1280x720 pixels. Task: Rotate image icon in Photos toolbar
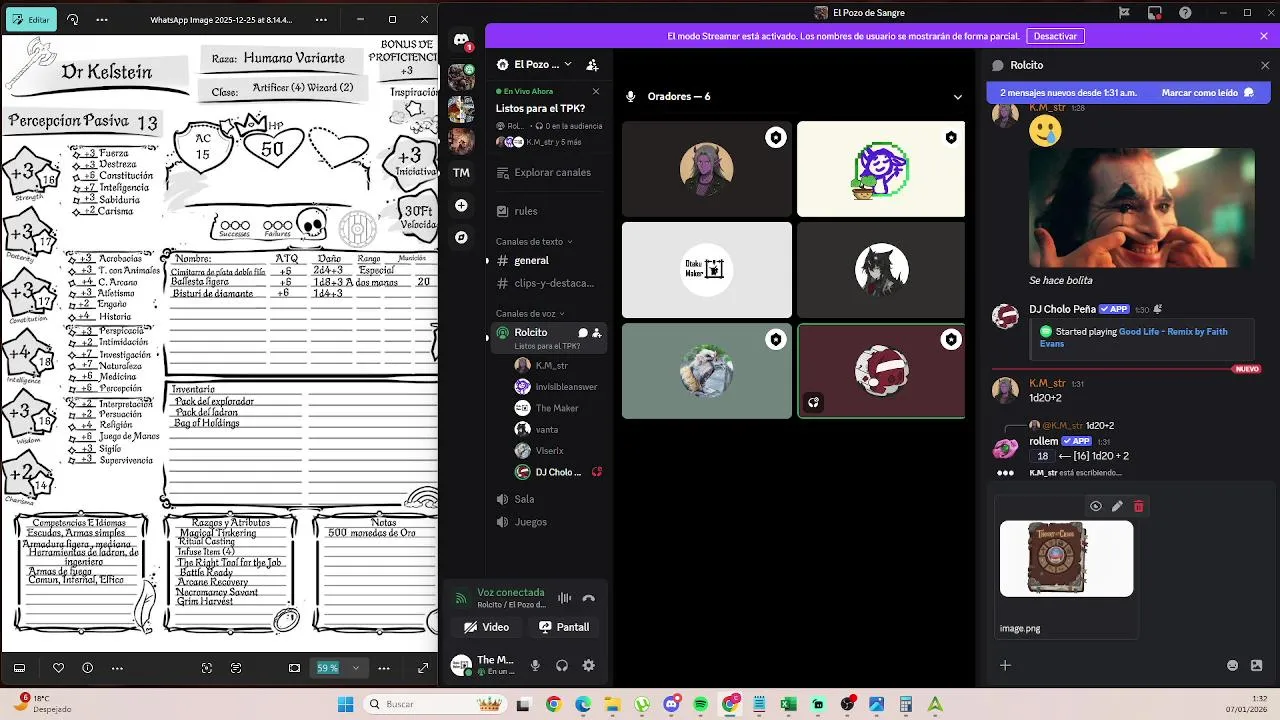[x=73, y=19]
